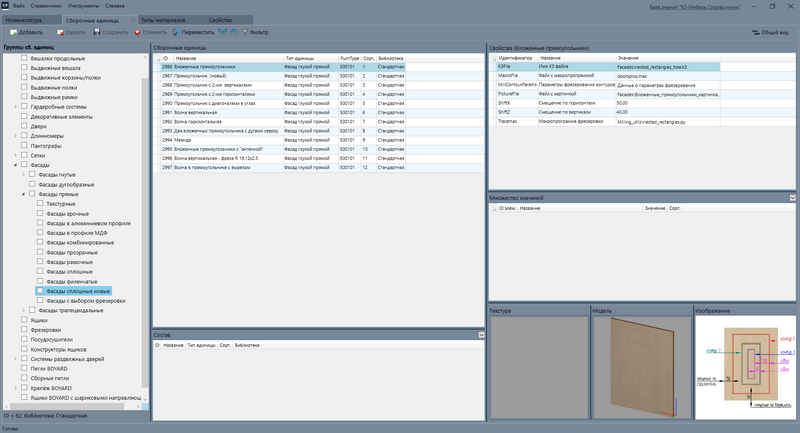Check the Выдвижные корзины/полки checkbox
Viewport: 800px width, 433px height.
pyautogui.click(x=24, y=78)
